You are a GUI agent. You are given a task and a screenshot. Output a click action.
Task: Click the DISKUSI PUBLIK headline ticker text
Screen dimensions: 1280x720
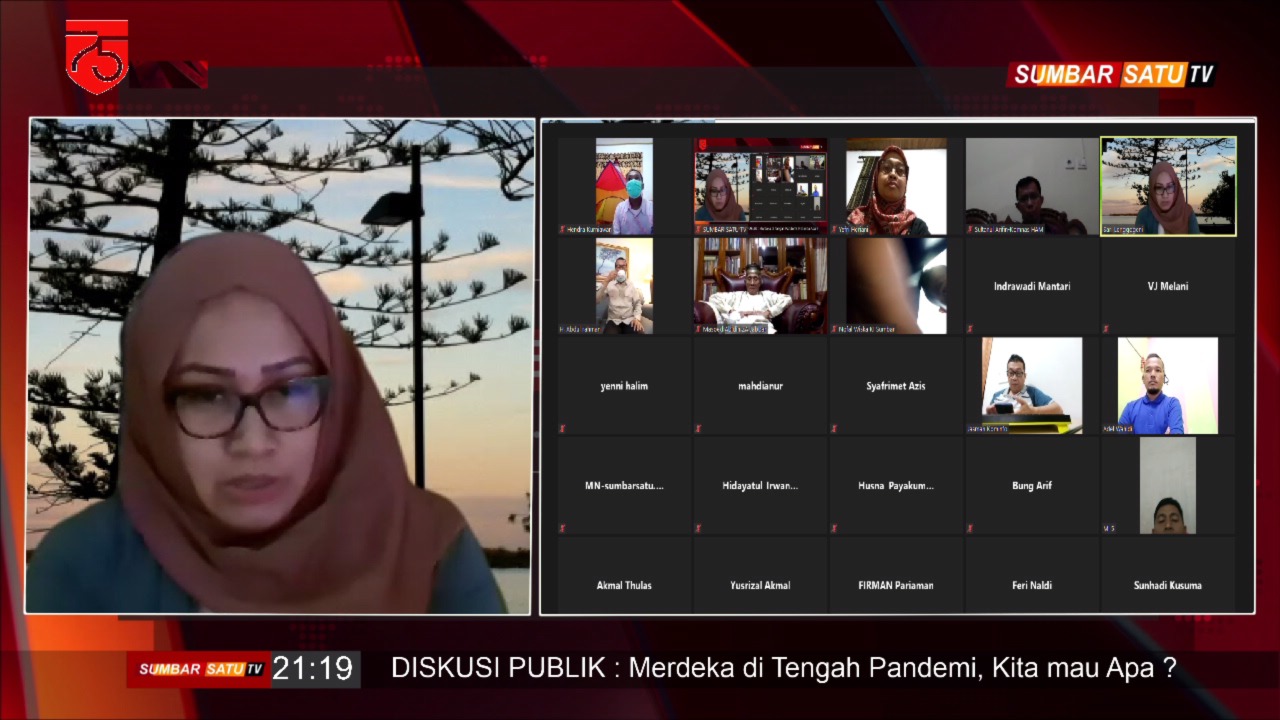point(782,668)
